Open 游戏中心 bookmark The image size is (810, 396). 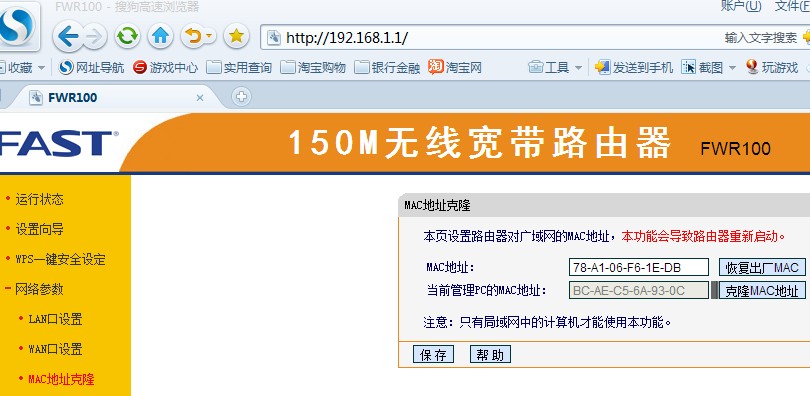pyautogui.click(x=165, y=68)
